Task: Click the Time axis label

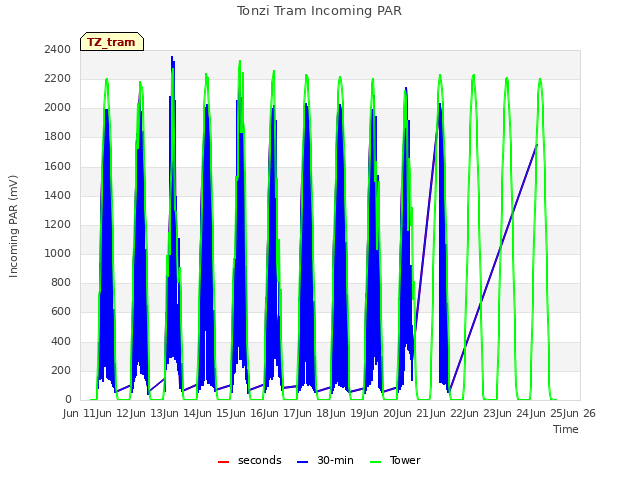Action: [x=566, y=429]
